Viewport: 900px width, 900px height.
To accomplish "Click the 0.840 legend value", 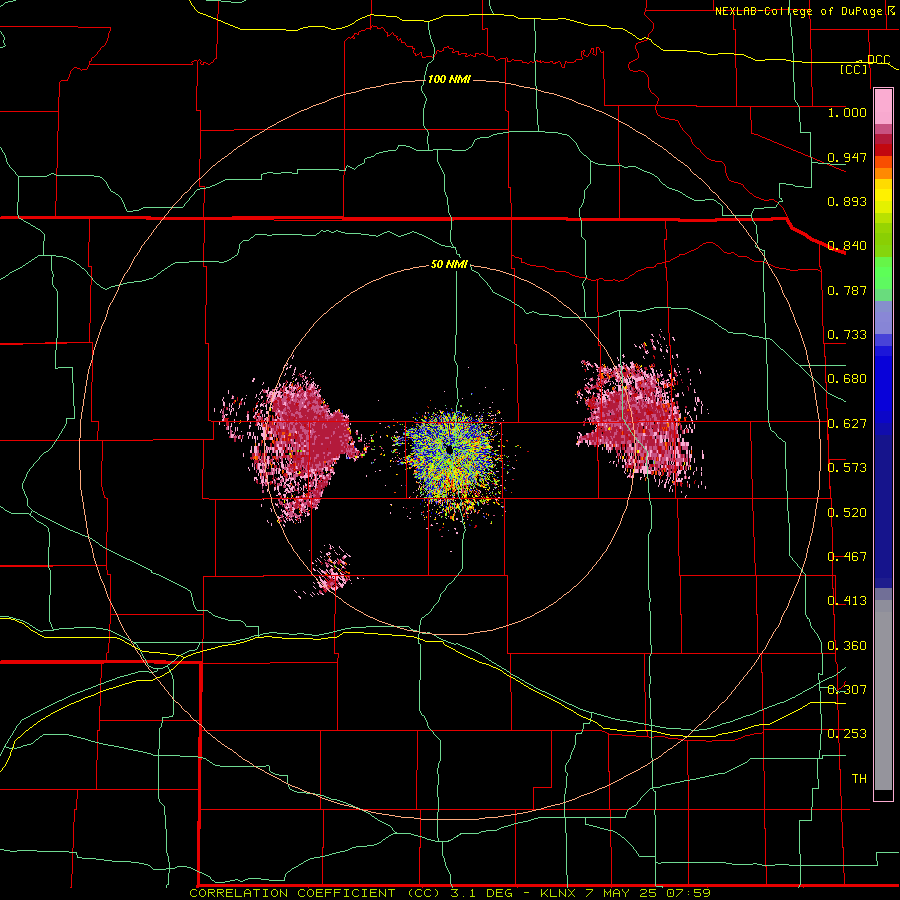I will 847,246.
